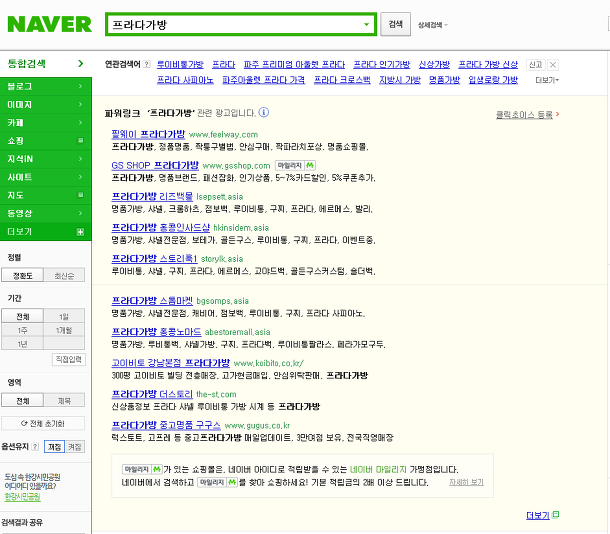Screen dimensions: 610x534
Task: Click related search 루이비통가방
Action: point(180,65)
